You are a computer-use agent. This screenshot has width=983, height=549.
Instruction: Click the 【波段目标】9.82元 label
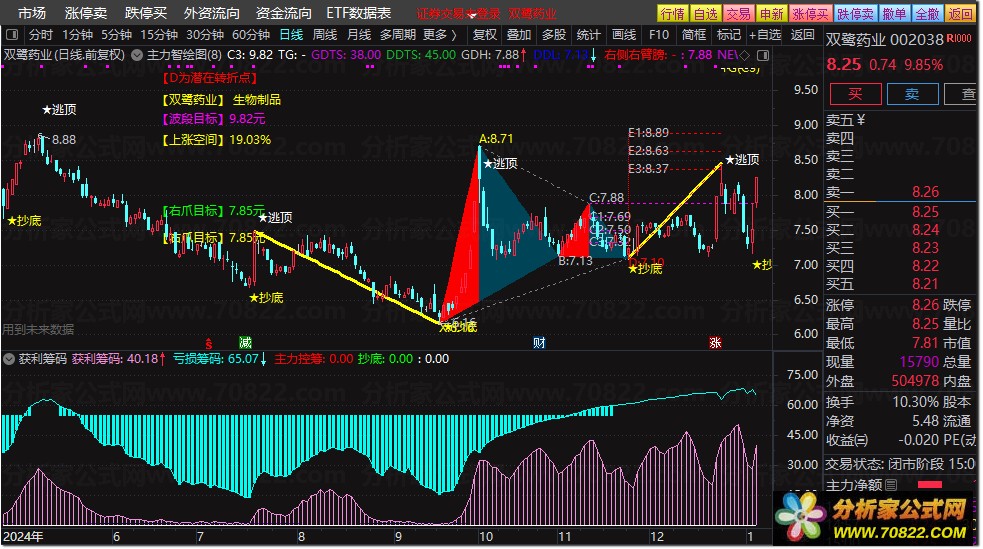(x=214, y=119)
